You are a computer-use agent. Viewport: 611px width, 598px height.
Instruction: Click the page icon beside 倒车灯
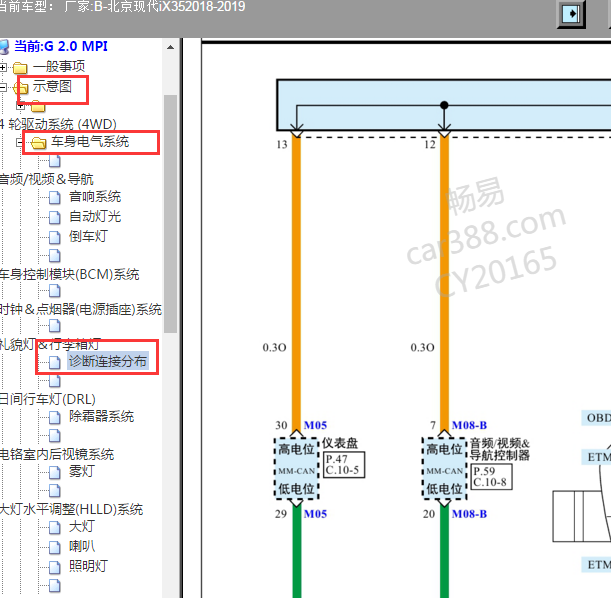pyautogui.click(x=55, y=237)
